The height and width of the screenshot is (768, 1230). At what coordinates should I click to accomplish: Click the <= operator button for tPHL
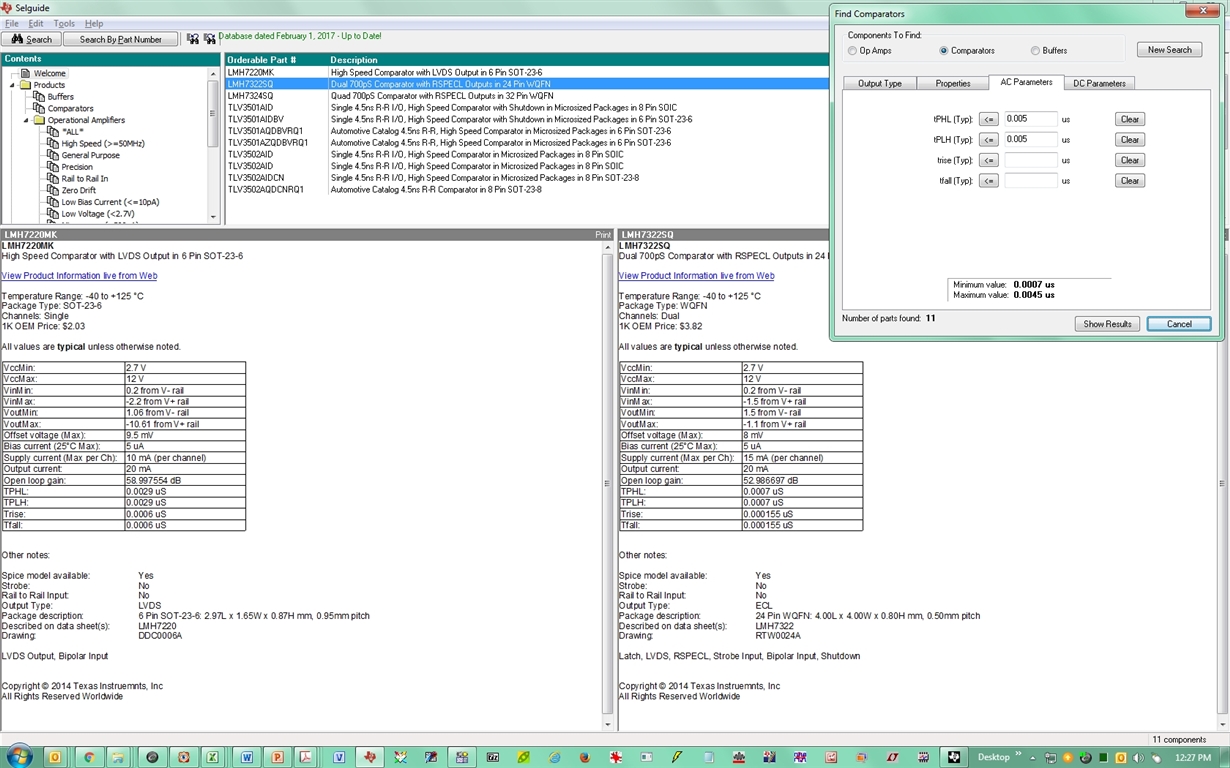pyautogui.click(x=988, y=119)
